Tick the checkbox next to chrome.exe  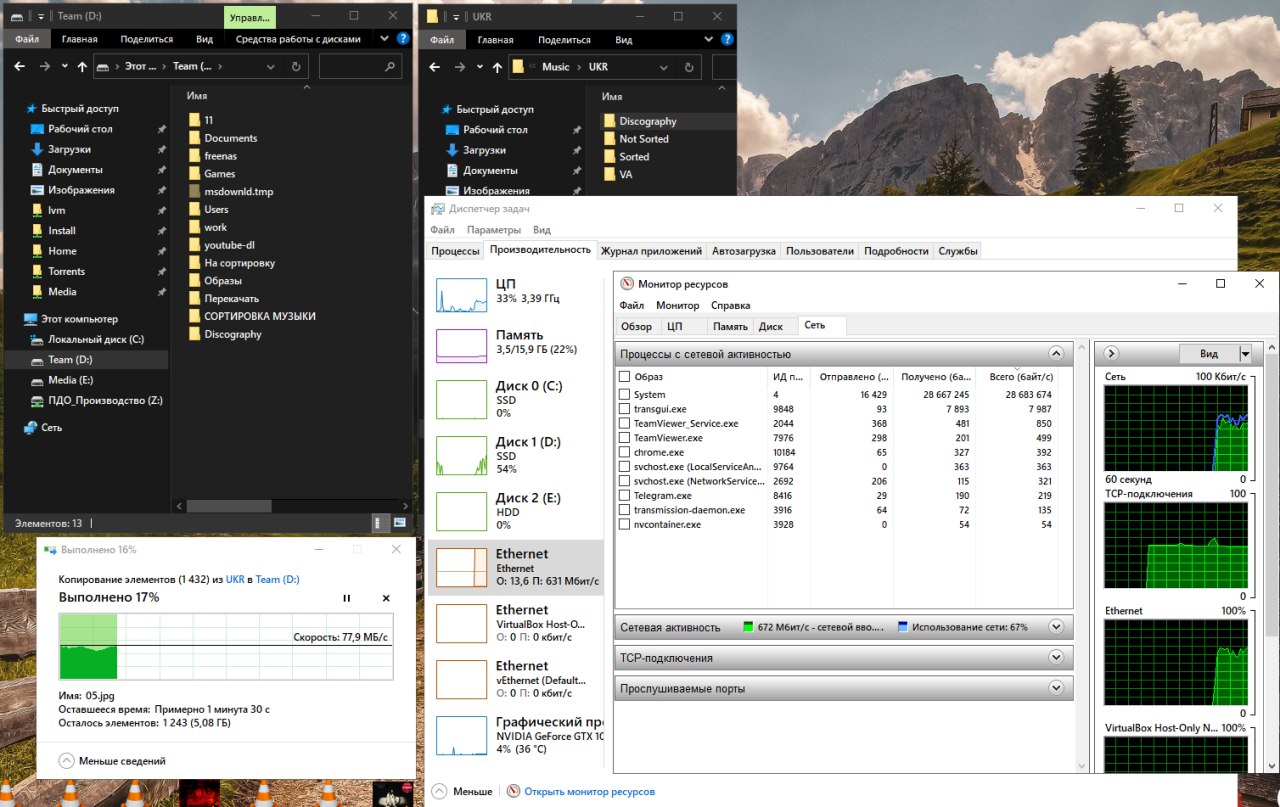[x=625, y=452]
